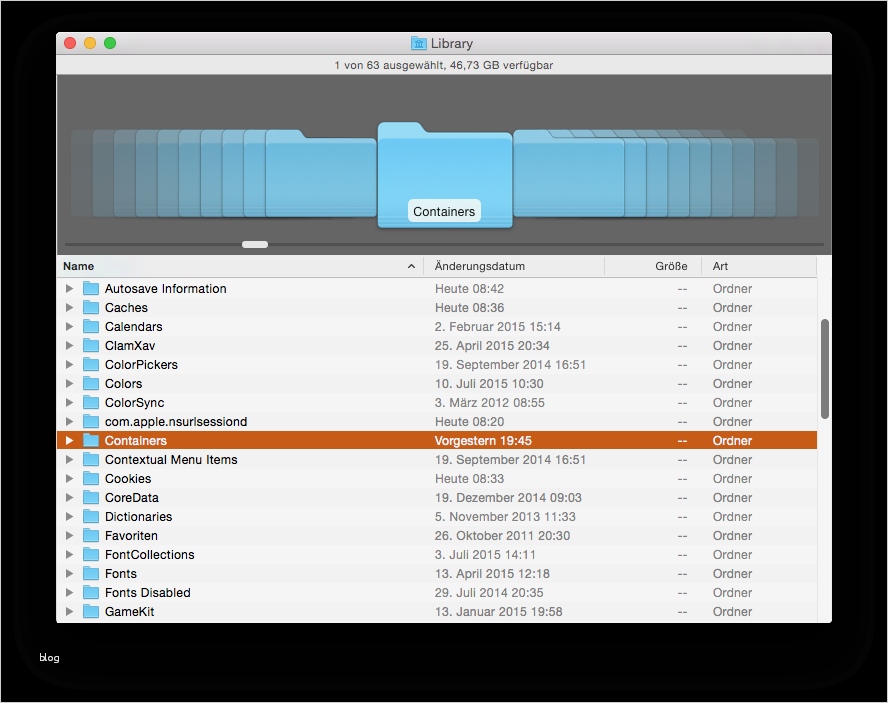Click the status text '1 von 63 ausgewählt'

[x=389, y=65]
